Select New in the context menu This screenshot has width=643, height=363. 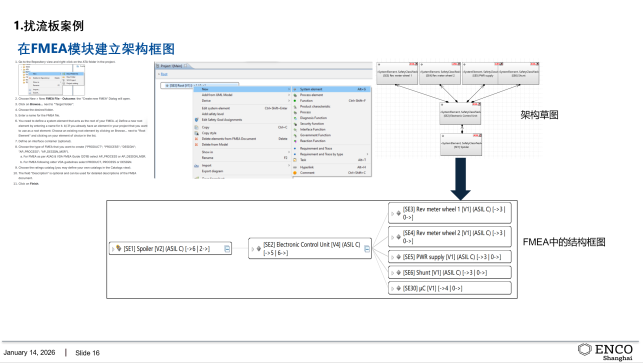coord(242,89)
